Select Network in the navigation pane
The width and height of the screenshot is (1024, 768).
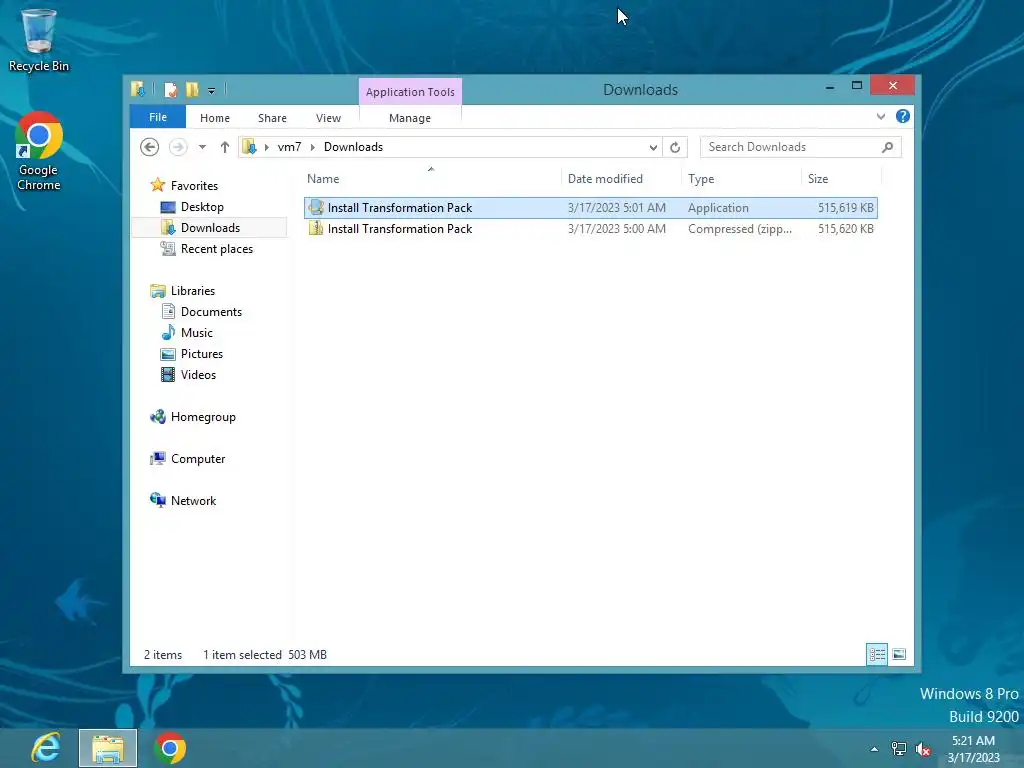[193, 500]
